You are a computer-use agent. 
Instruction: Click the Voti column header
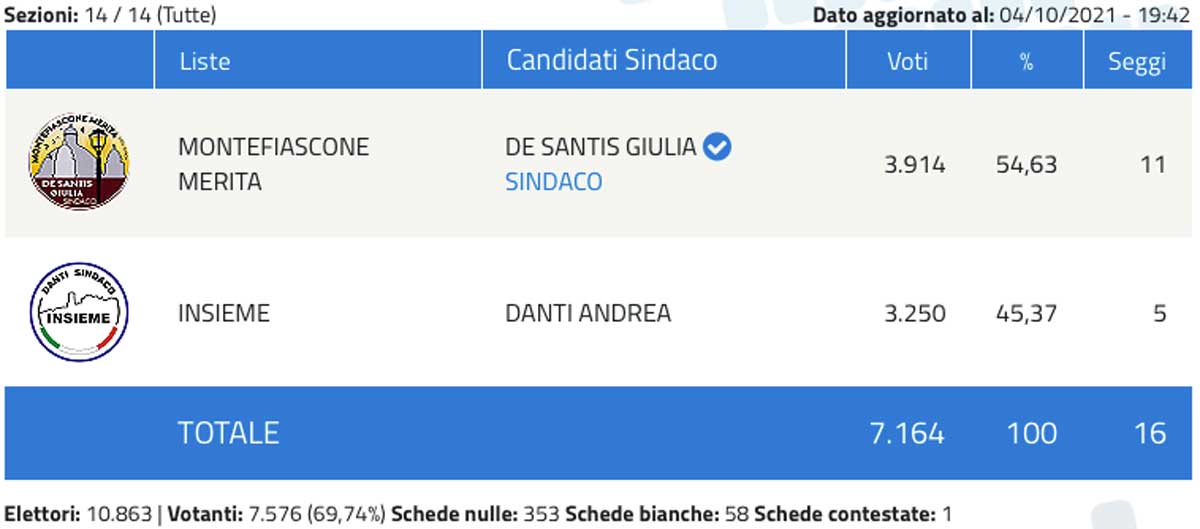pos(908,61)
